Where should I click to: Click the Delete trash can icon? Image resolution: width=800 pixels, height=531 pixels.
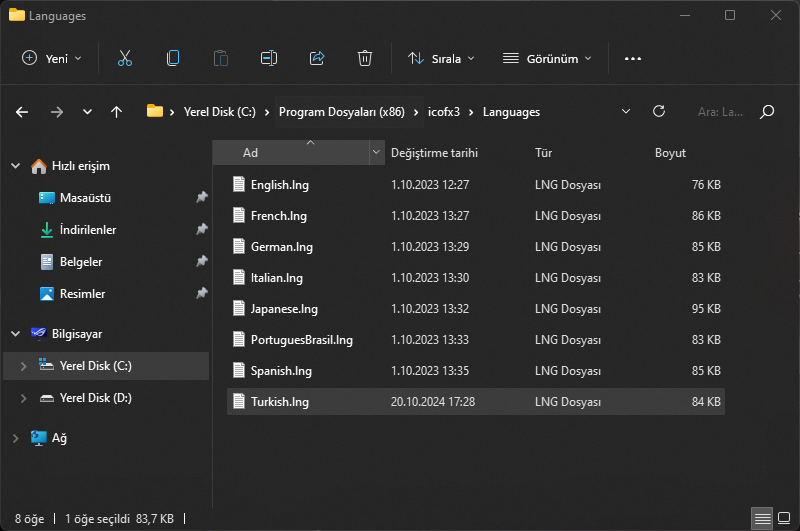[x=365, y=58]
